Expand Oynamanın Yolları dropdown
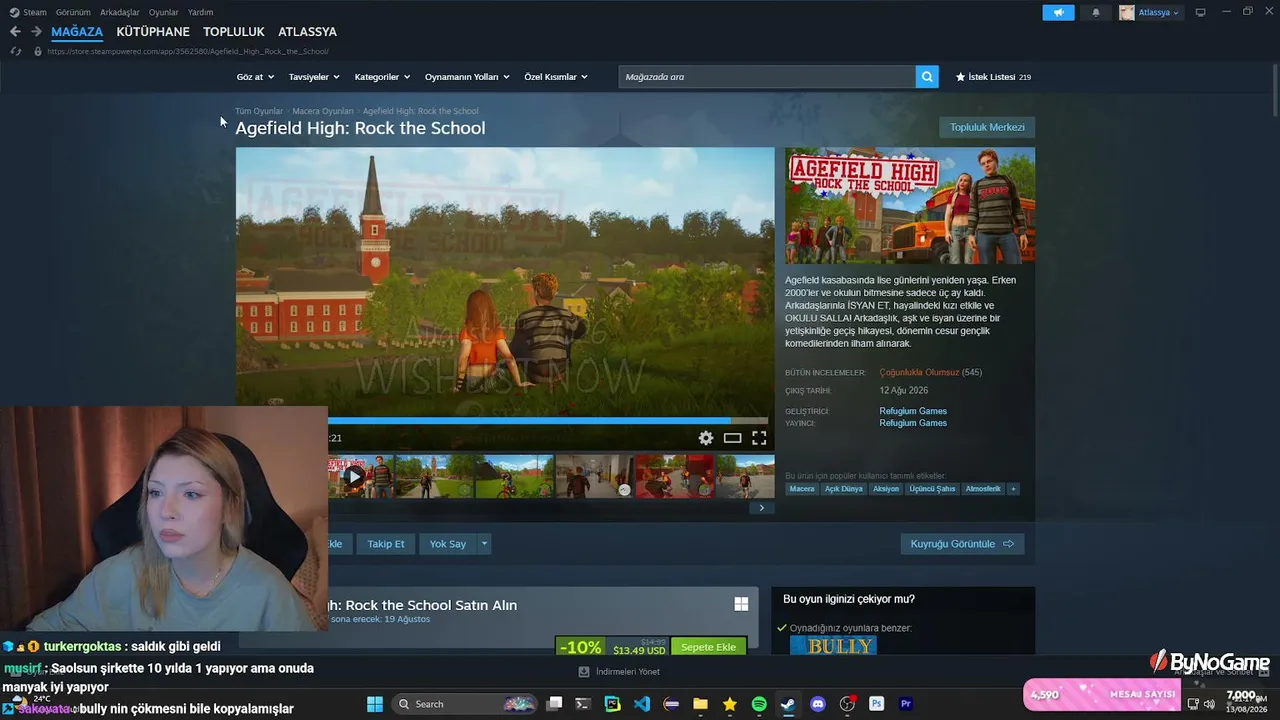 click(467, 77)
